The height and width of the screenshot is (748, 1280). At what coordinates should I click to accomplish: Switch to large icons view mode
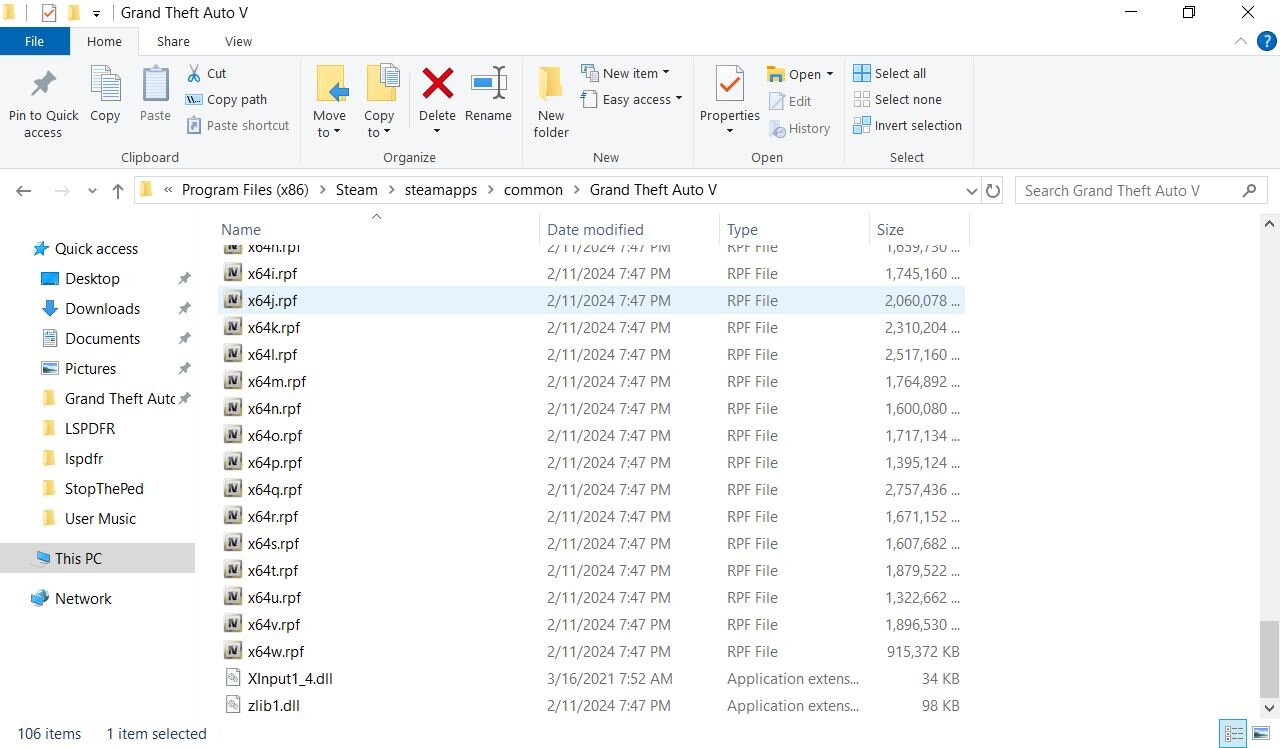(1261, 733)
